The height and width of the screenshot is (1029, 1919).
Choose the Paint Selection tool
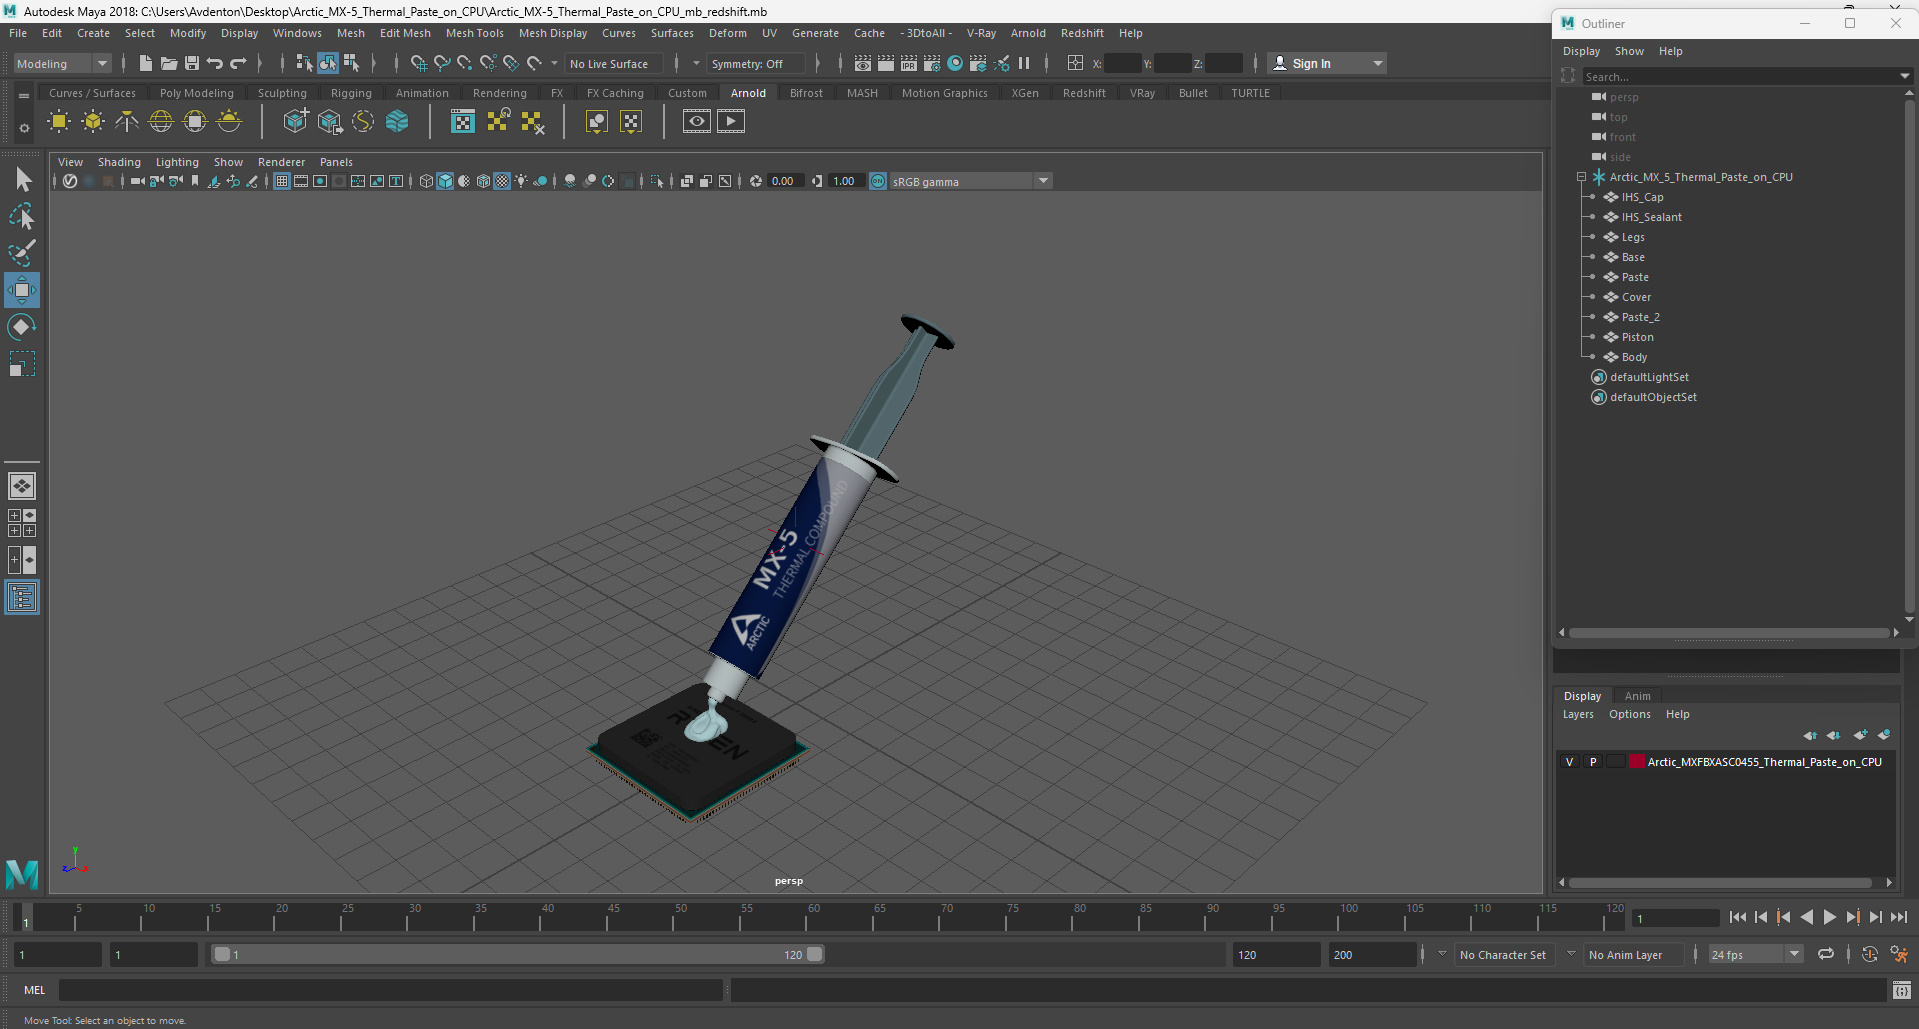click(x=22, y=253)
